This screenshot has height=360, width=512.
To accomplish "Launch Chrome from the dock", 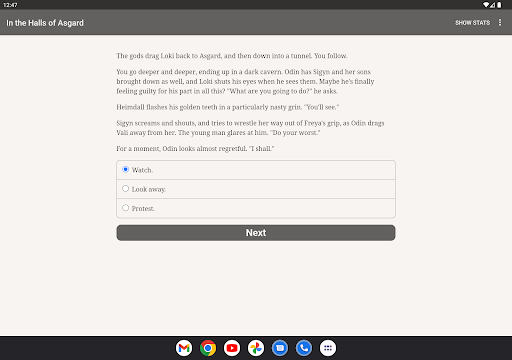I will coord(208,348).
